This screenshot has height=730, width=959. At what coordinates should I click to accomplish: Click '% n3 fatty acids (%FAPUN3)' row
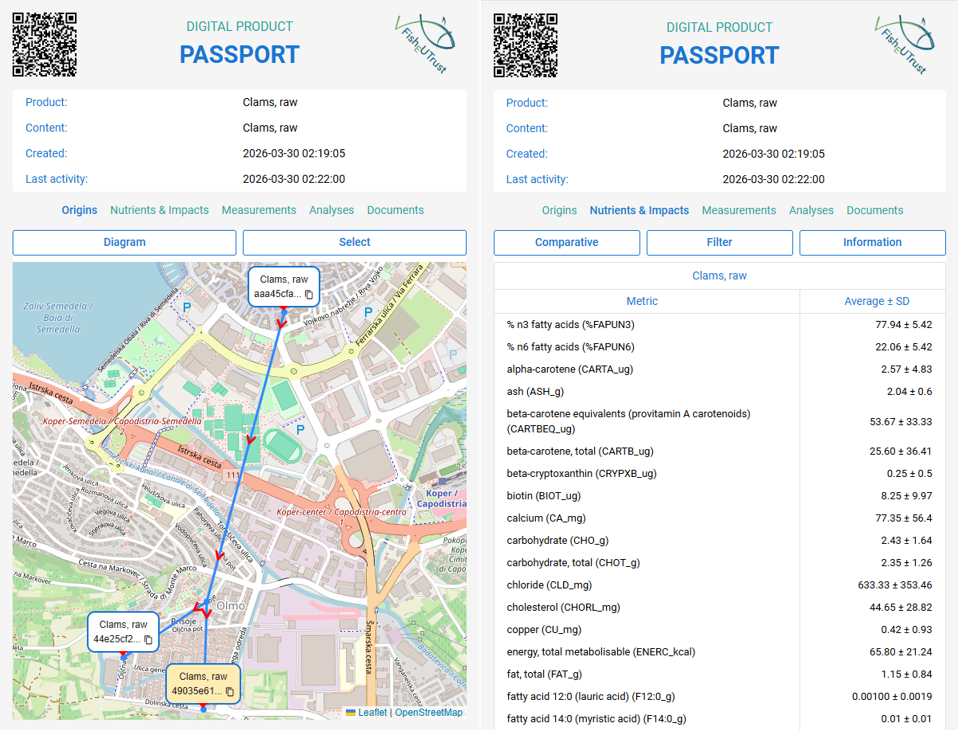point(719,325)
